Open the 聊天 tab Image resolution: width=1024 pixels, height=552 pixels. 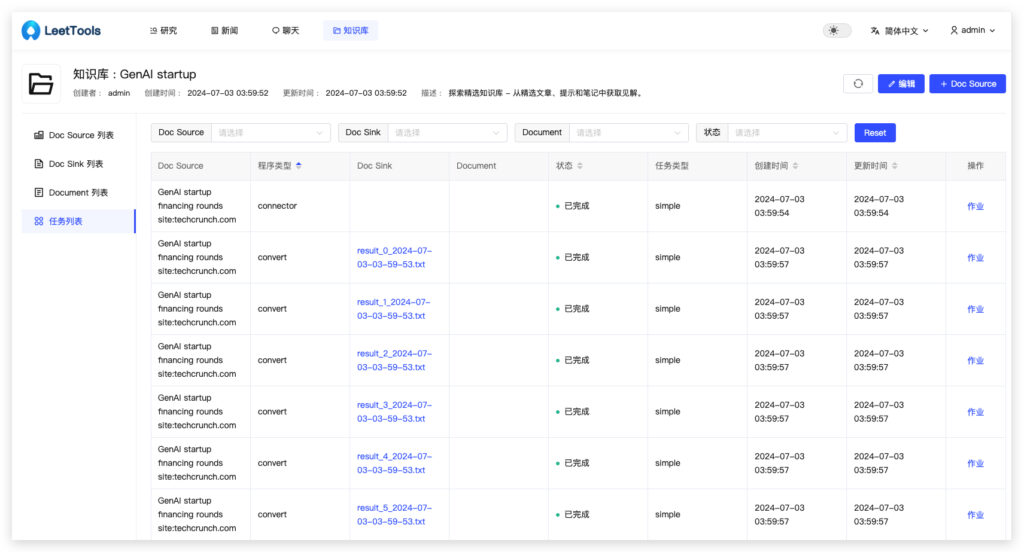[x=285, y=31]
